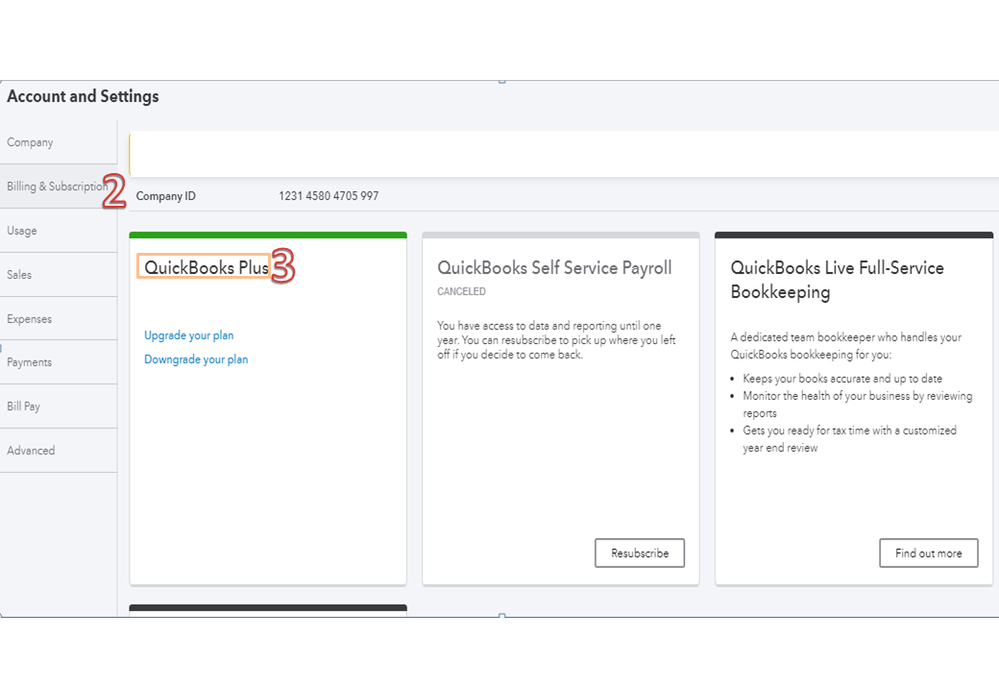Open the Advanced settings tab

[x=31, y=451]
